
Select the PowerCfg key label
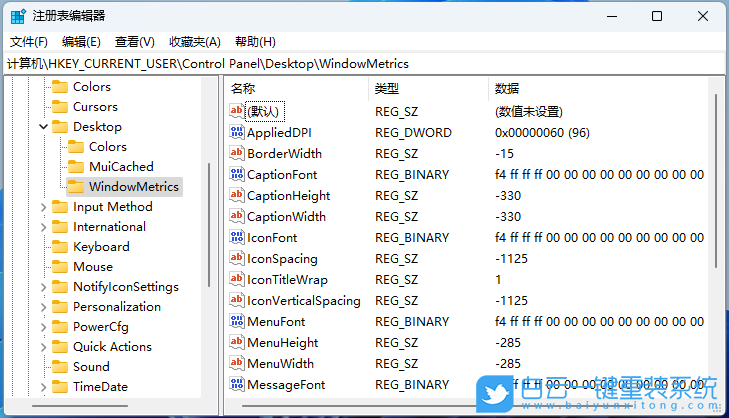(101, 327)
